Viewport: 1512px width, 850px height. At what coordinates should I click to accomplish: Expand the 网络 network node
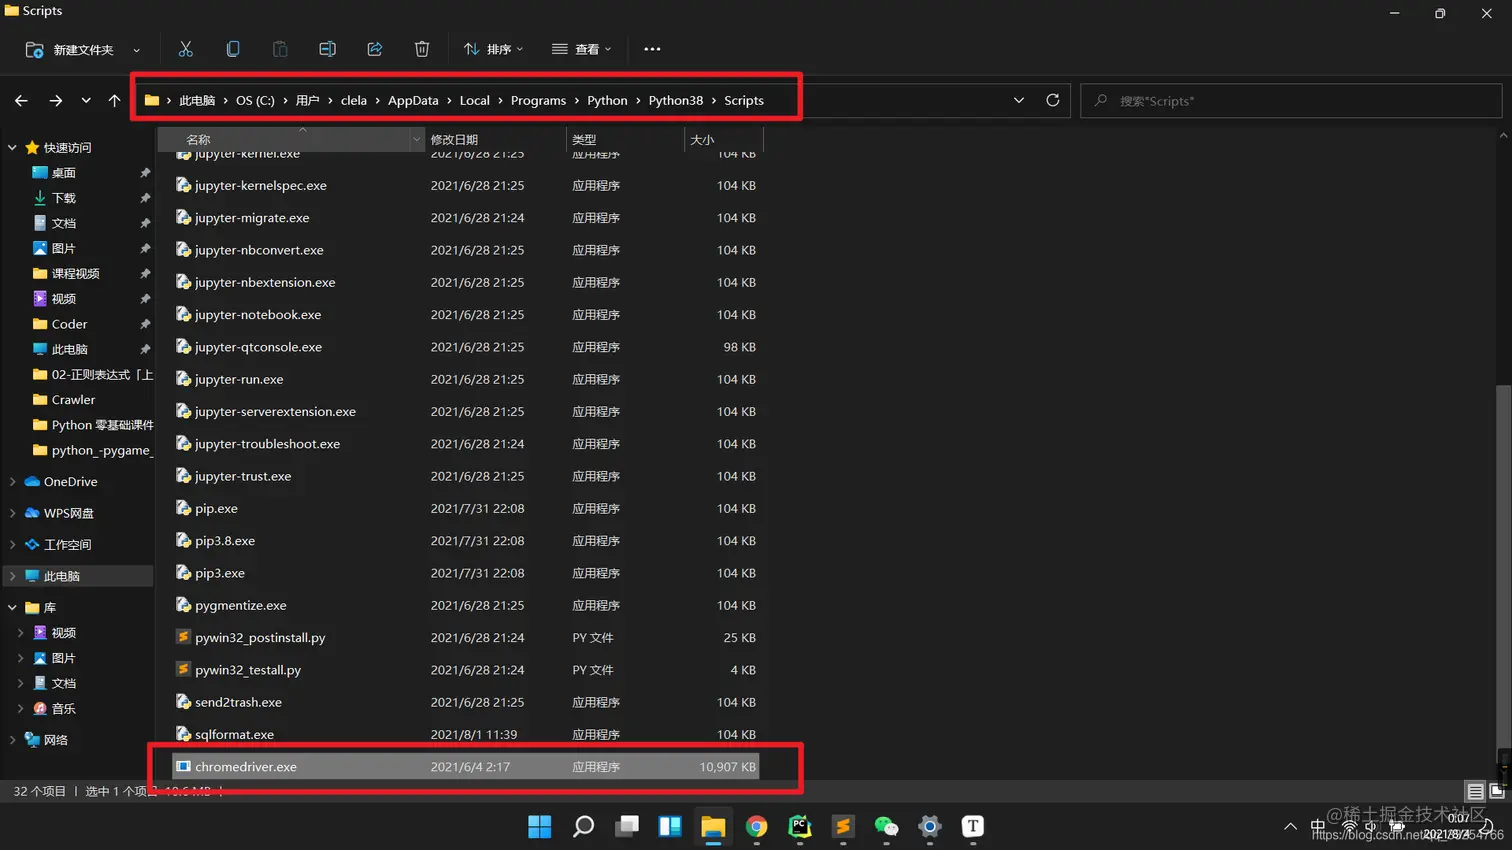click(12, 740)
